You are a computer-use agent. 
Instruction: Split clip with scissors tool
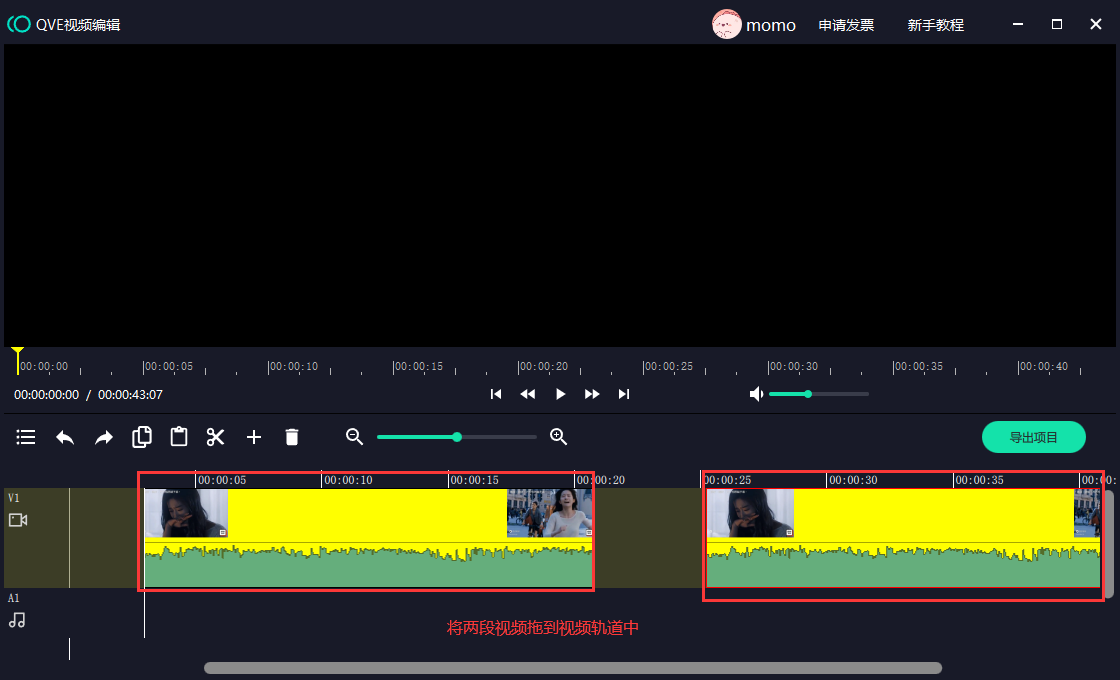click(216, 437)
